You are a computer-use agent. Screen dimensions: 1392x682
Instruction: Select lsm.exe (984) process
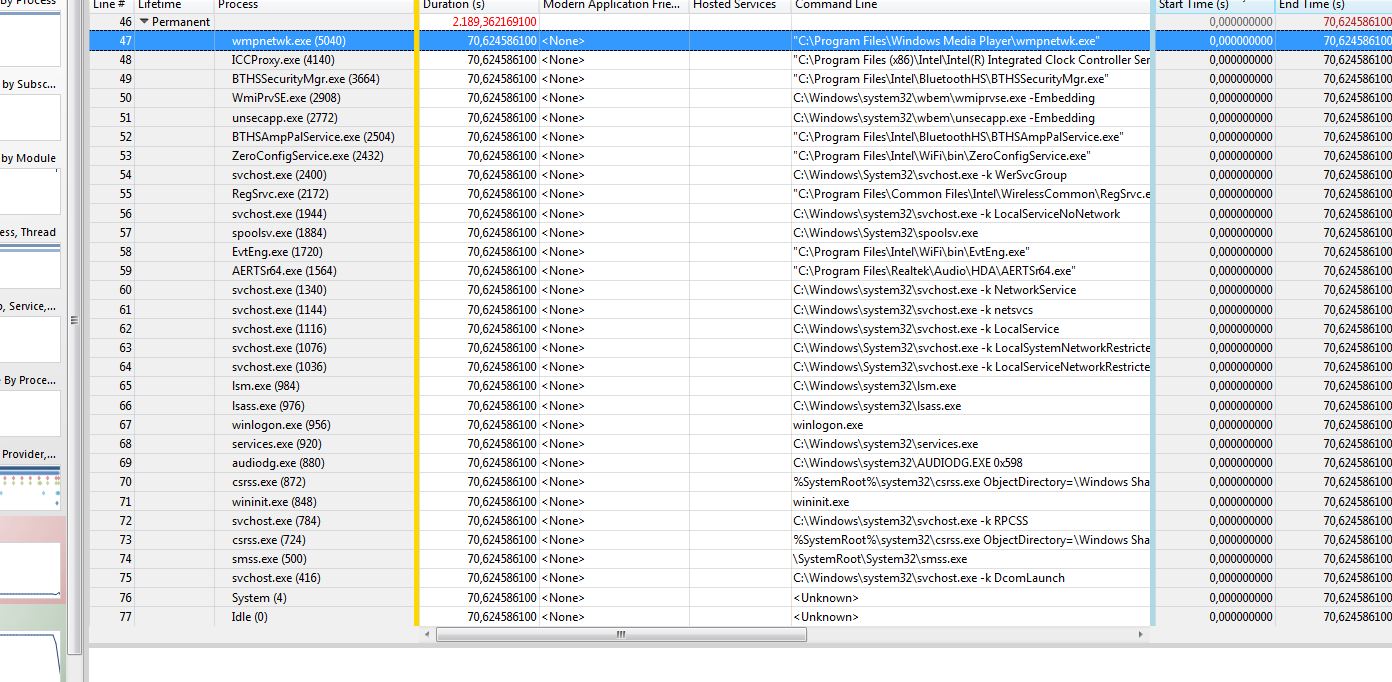tap(265, 386)
